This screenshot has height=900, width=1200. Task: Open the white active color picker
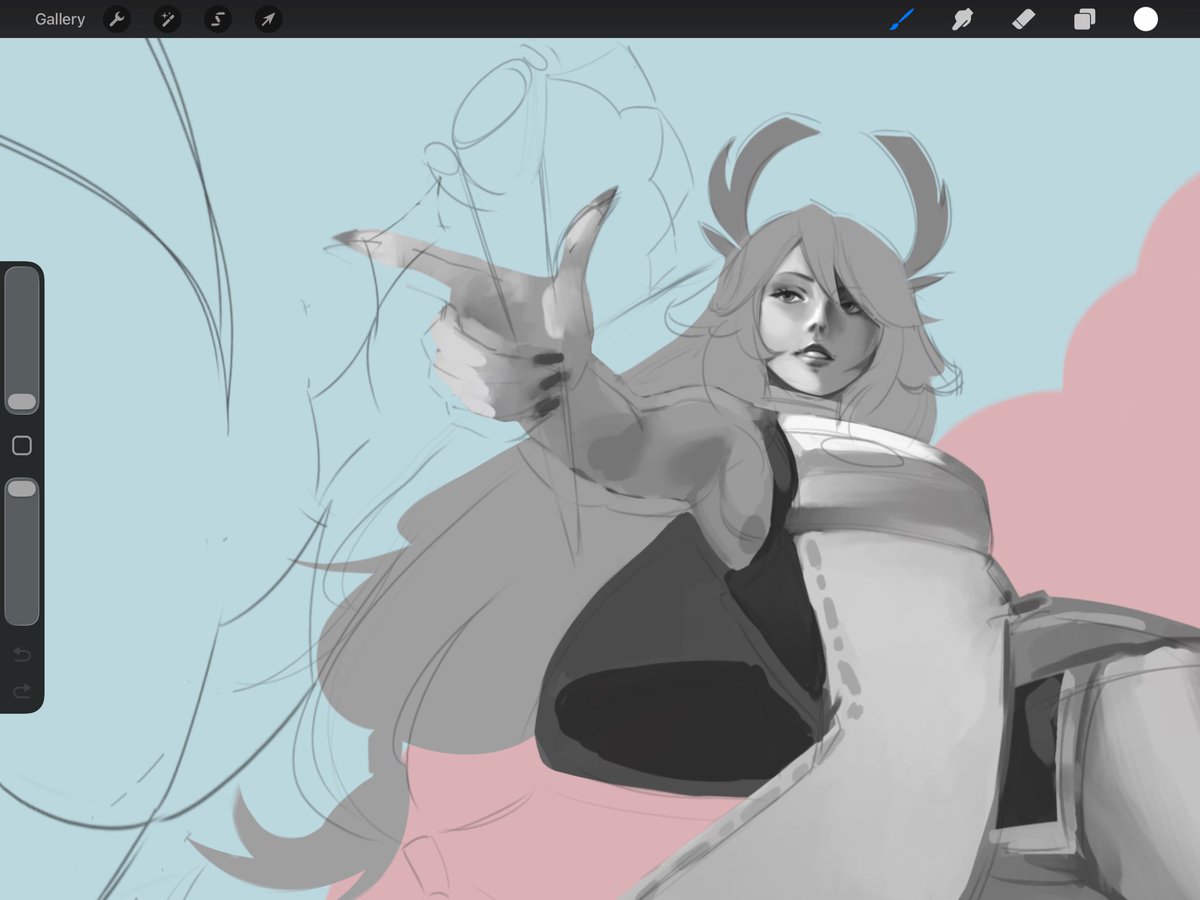[1145, 19]
